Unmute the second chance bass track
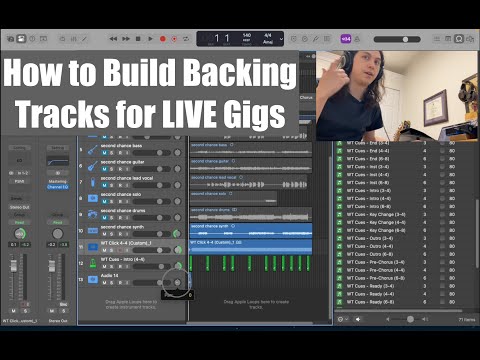 point(104,153)
